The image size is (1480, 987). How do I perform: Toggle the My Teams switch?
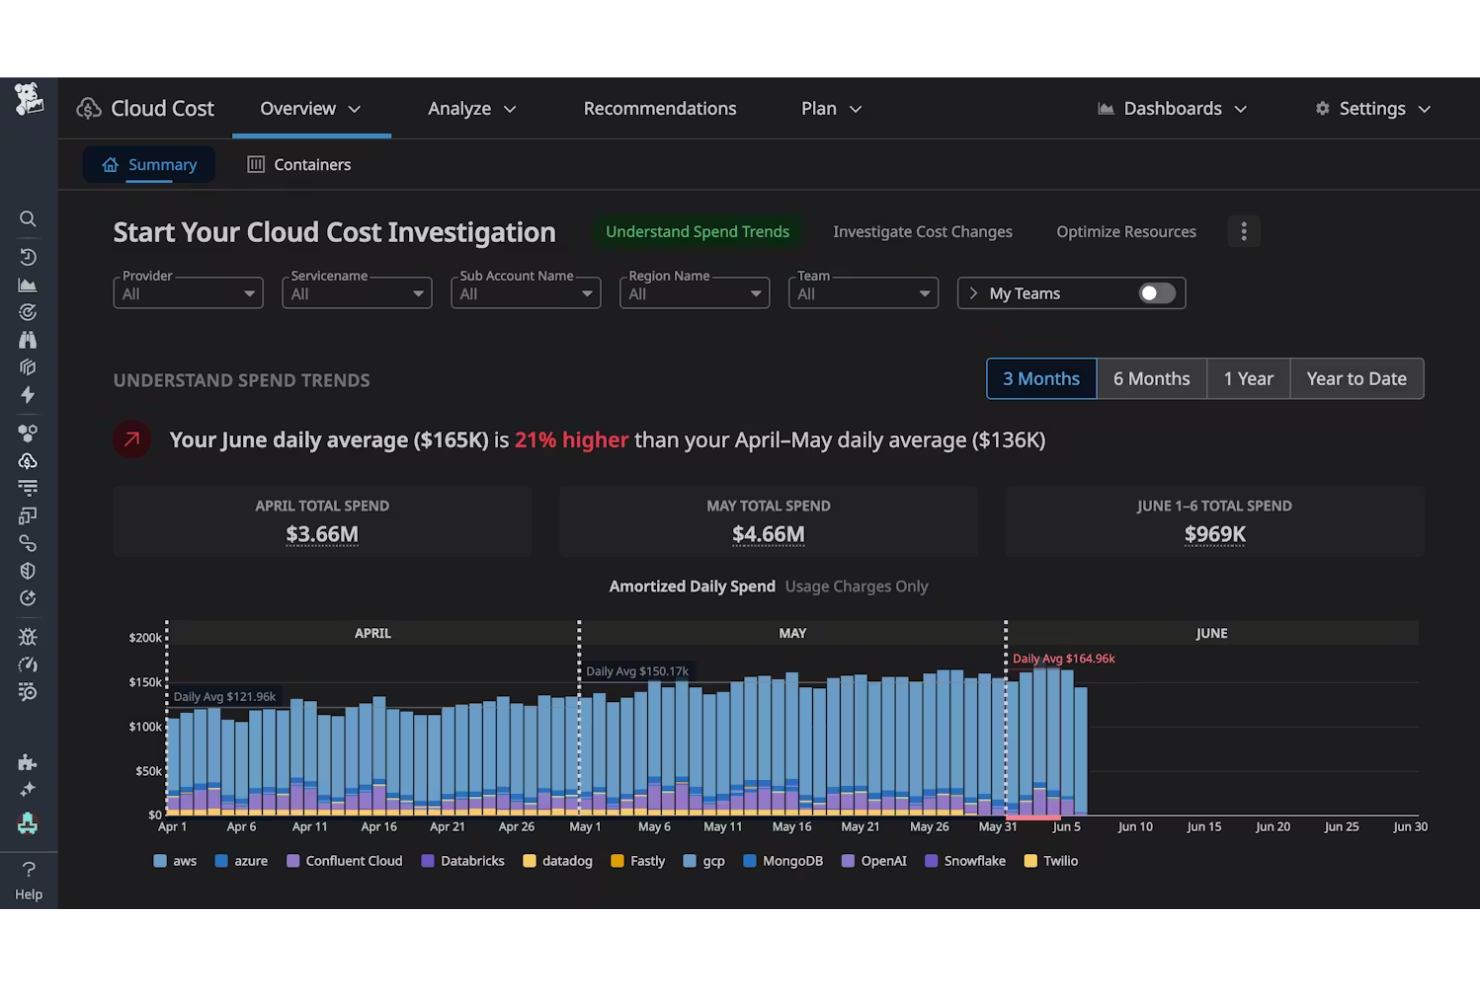pyautogui.click(x=1157, y=292)
